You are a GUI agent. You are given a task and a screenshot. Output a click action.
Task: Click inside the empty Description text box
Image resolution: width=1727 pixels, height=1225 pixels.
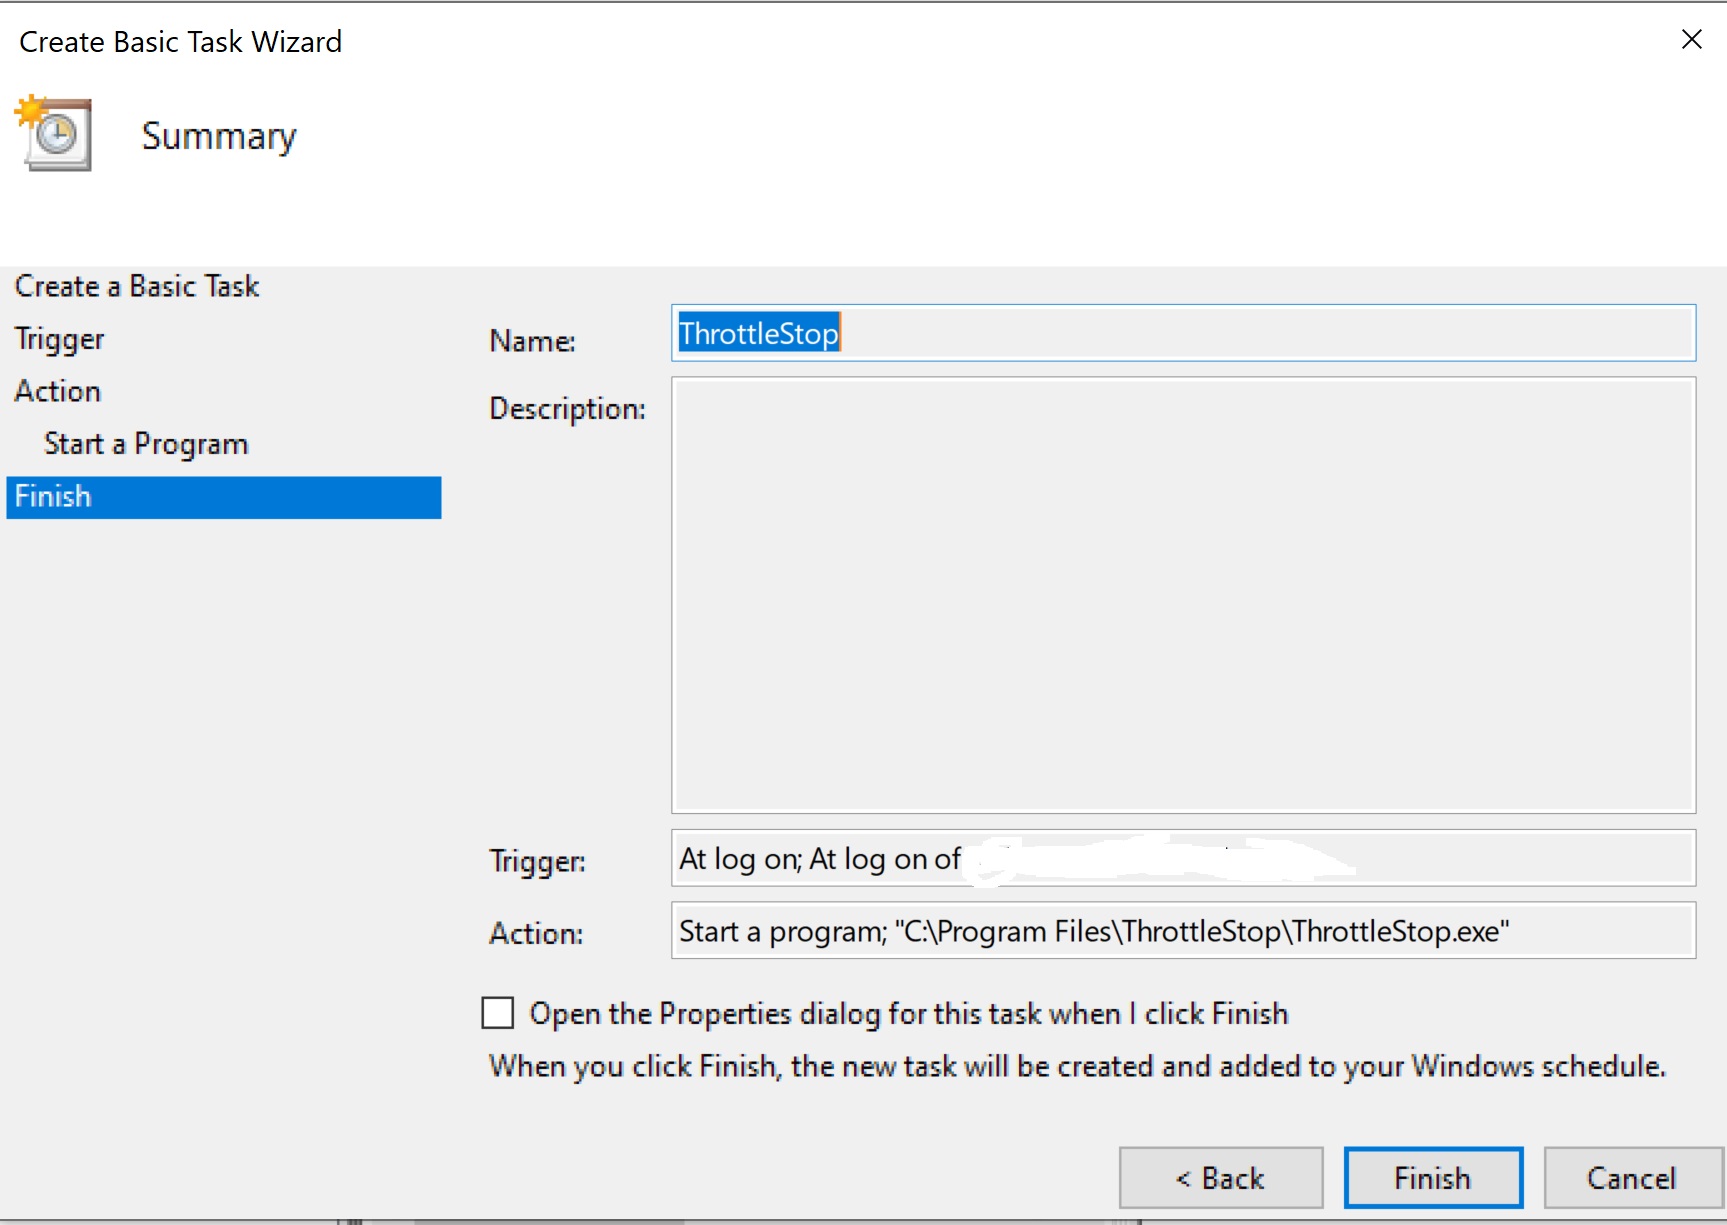pos(1182,595)
